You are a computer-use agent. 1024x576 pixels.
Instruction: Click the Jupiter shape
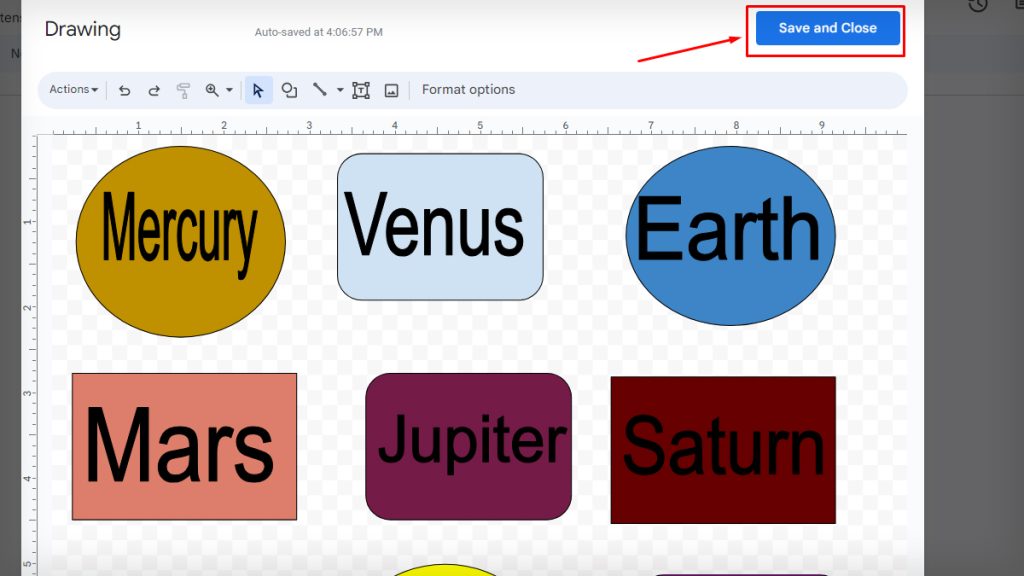tap(468, 447)
